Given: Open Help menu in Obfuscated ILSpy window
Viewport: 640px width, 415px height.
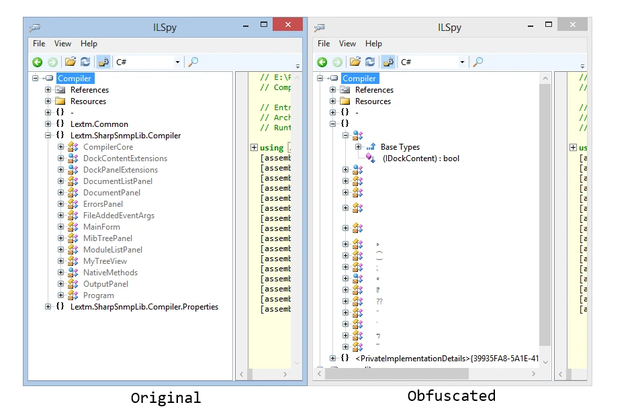Looking at the screenshot, I should (x=373, y=44).
